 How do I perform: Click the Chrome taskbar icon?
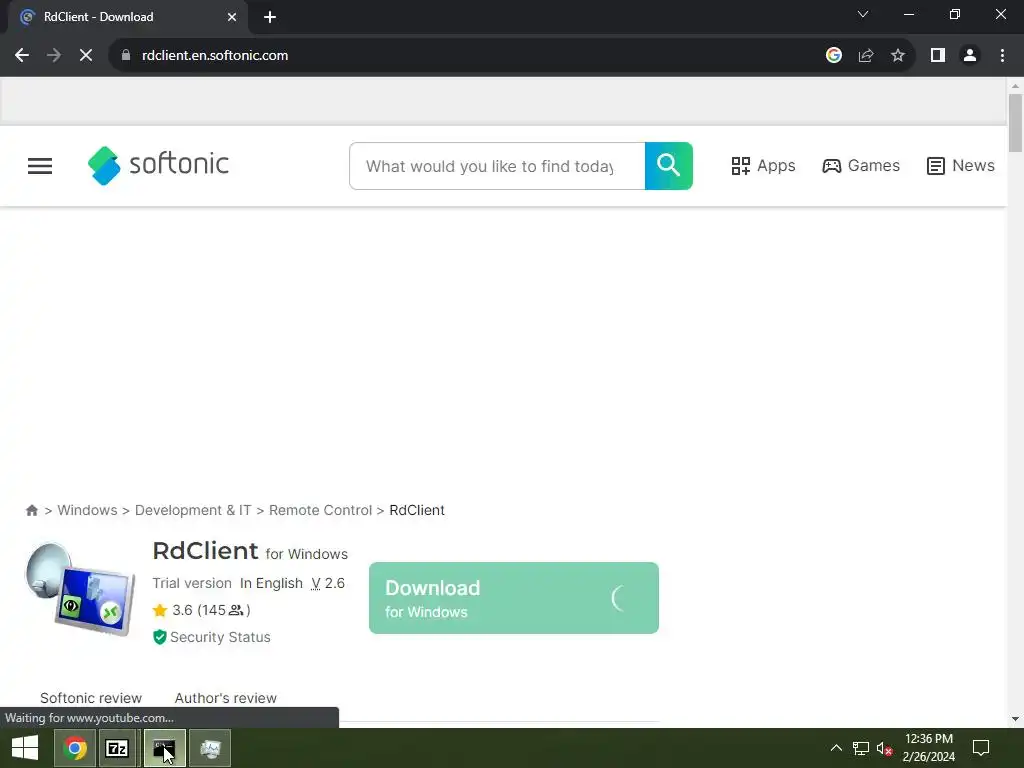point(75,748)
